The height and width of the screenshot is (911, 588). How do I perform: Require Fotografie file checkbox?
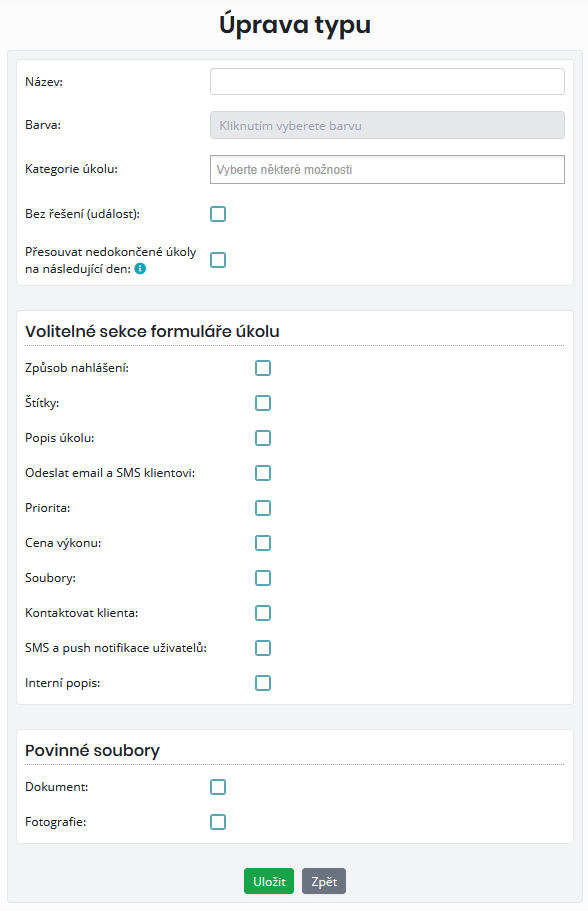pyautogui.click(x=218, y=822)
